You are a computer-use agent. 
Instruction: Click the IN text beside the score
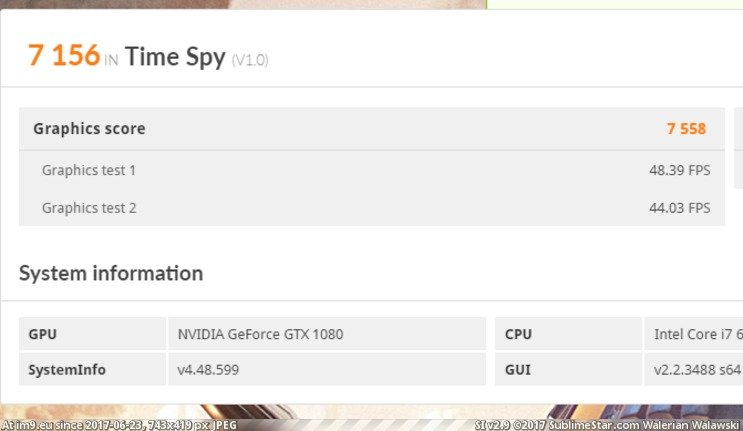111,61
